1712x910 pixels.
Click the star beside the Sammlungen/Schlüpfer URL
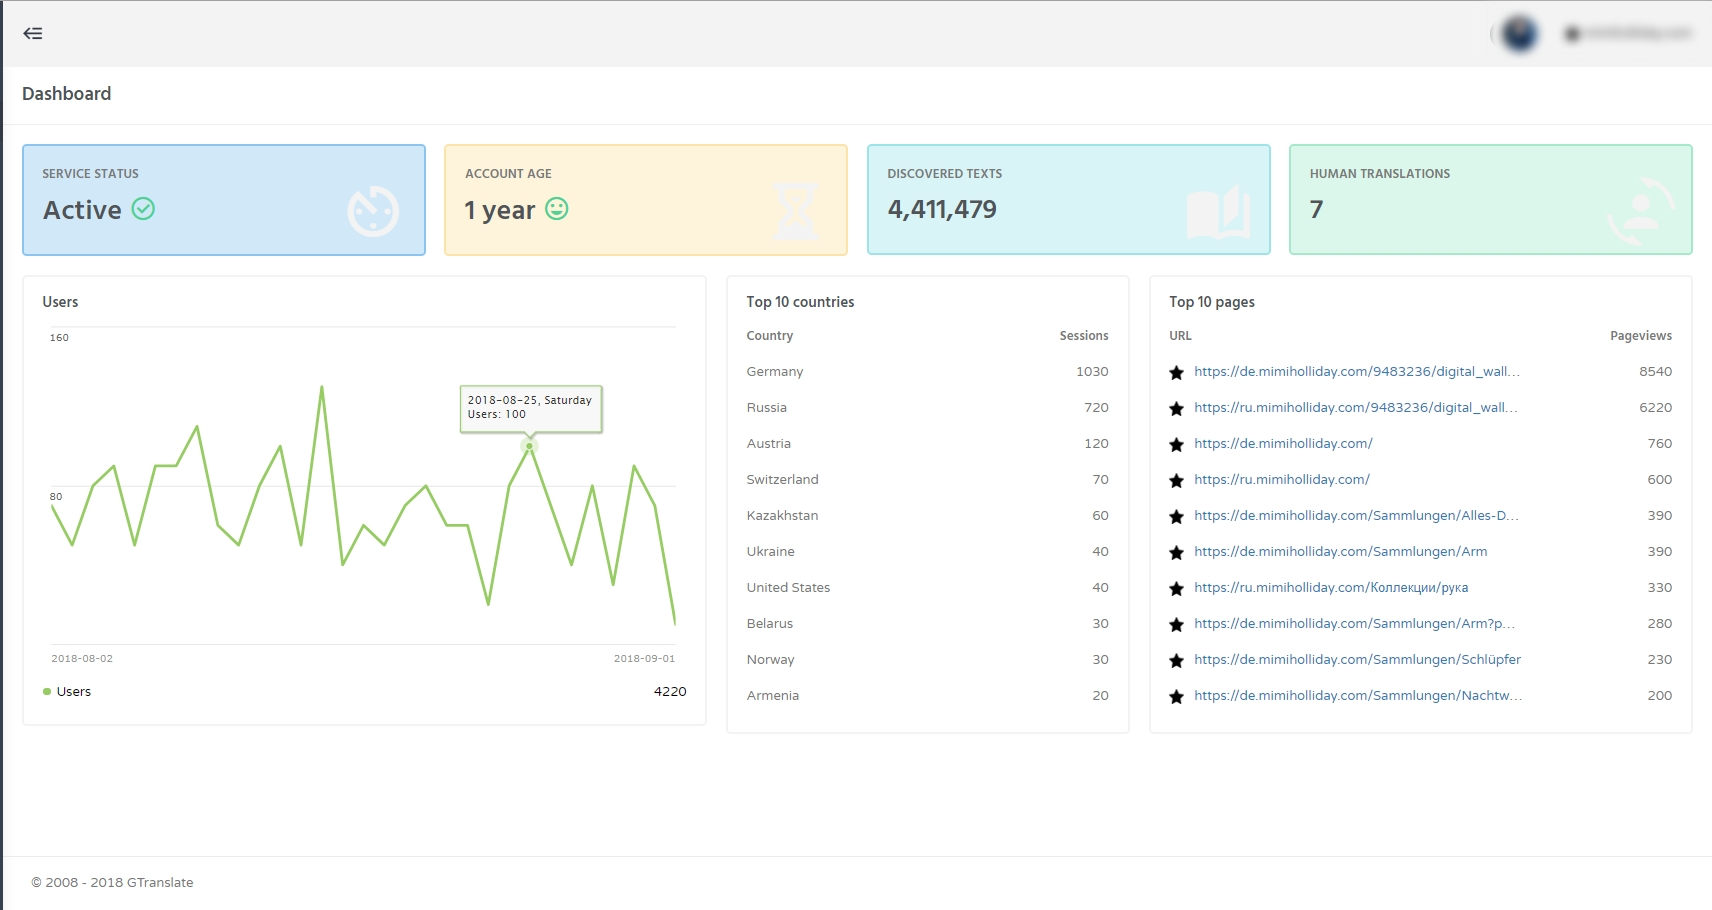click(1177, 659)
